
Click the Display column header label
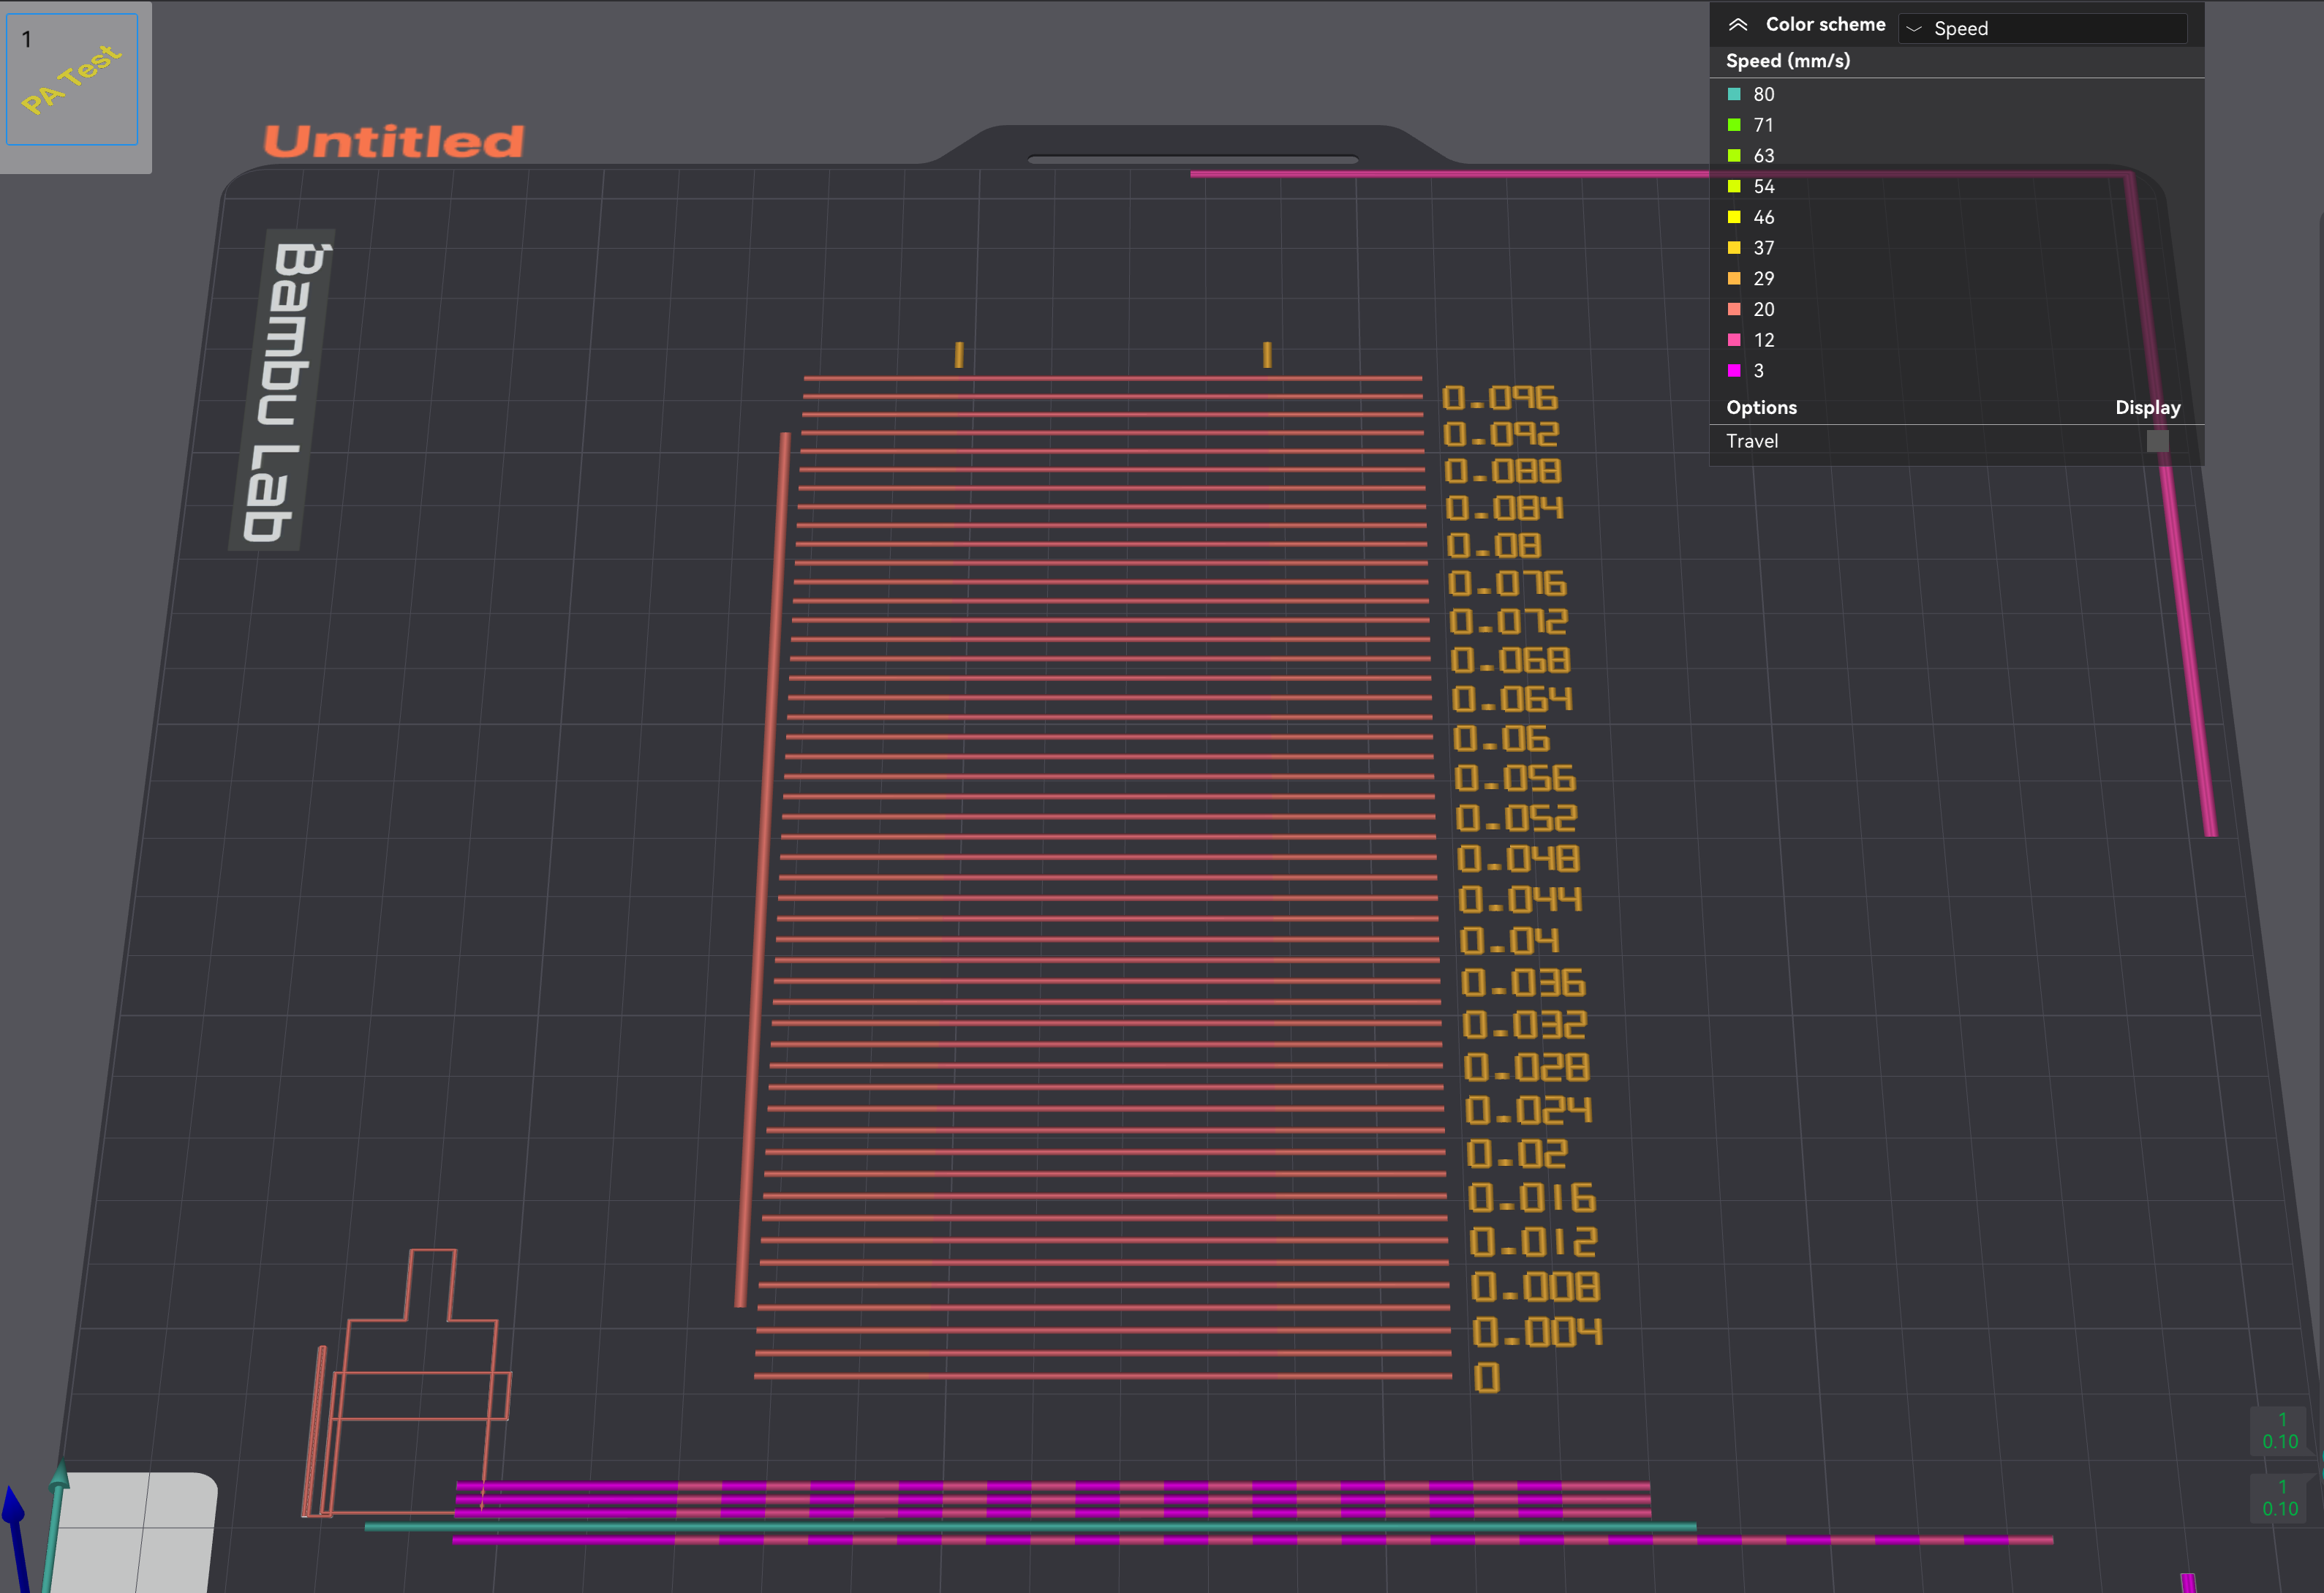[2148, 407]
